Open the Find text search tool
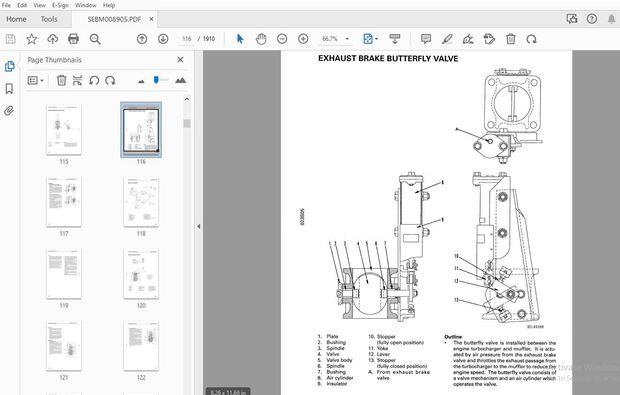 click(95, 39)
